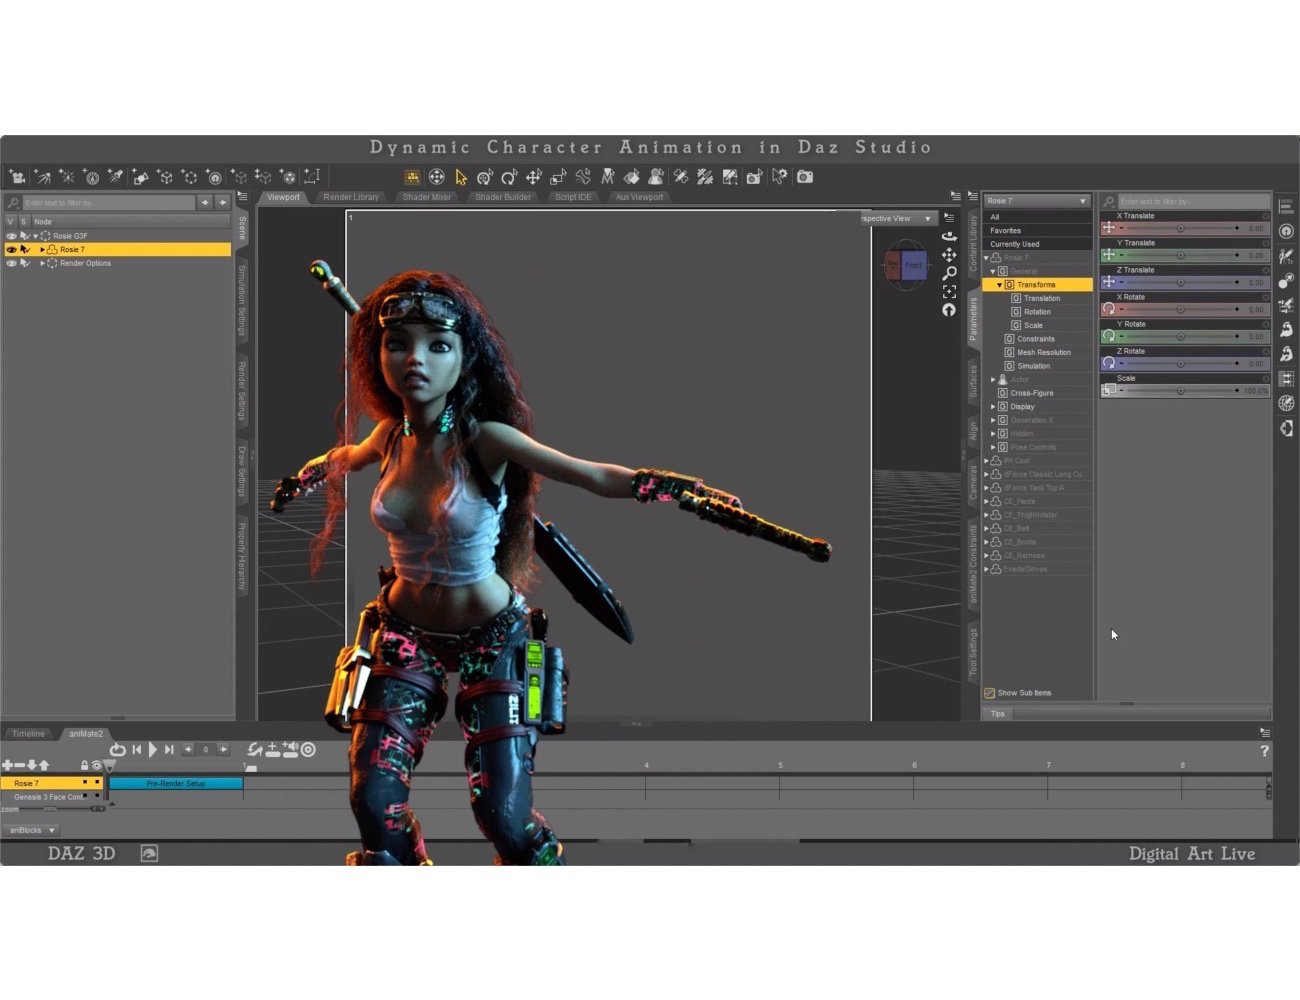The height and width of the screenshot is (1000, 1300).
Task: Hide the Rosie G3F node in the Scene
Action: (12, 235)
